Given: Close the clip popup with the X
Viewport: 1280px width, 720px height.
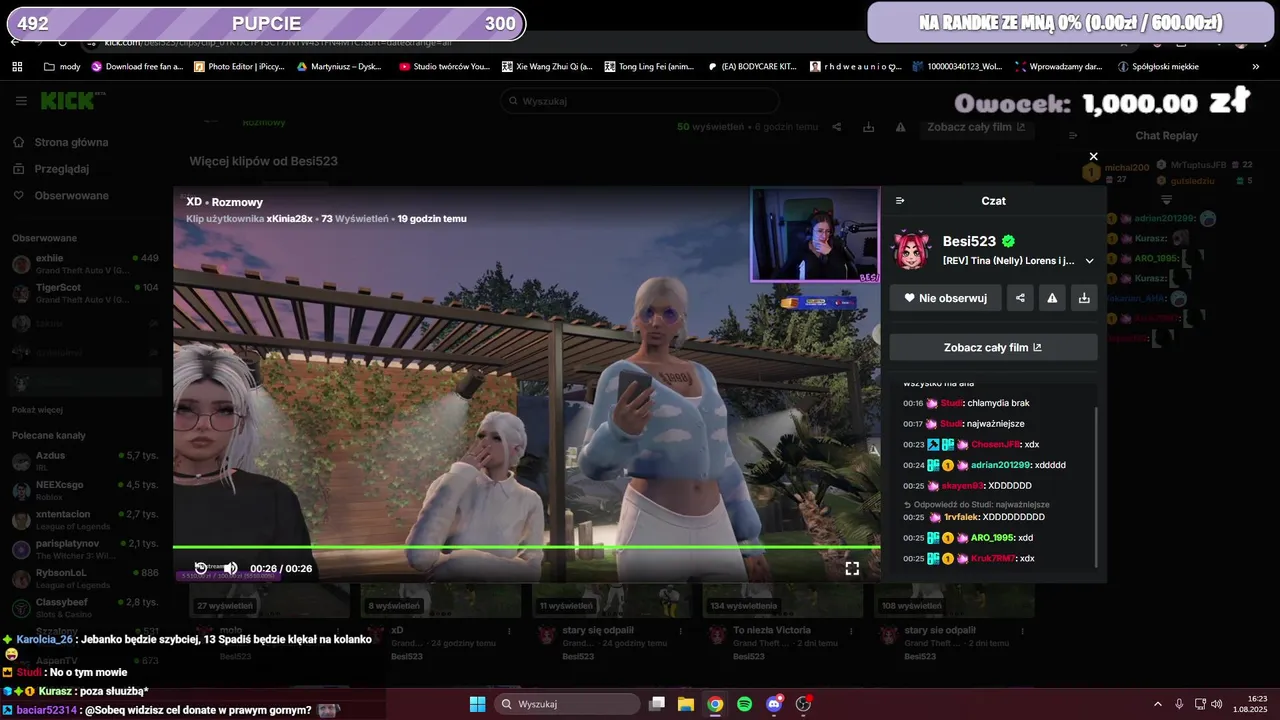Looking at the screenshot, I should pos(1093,156).
